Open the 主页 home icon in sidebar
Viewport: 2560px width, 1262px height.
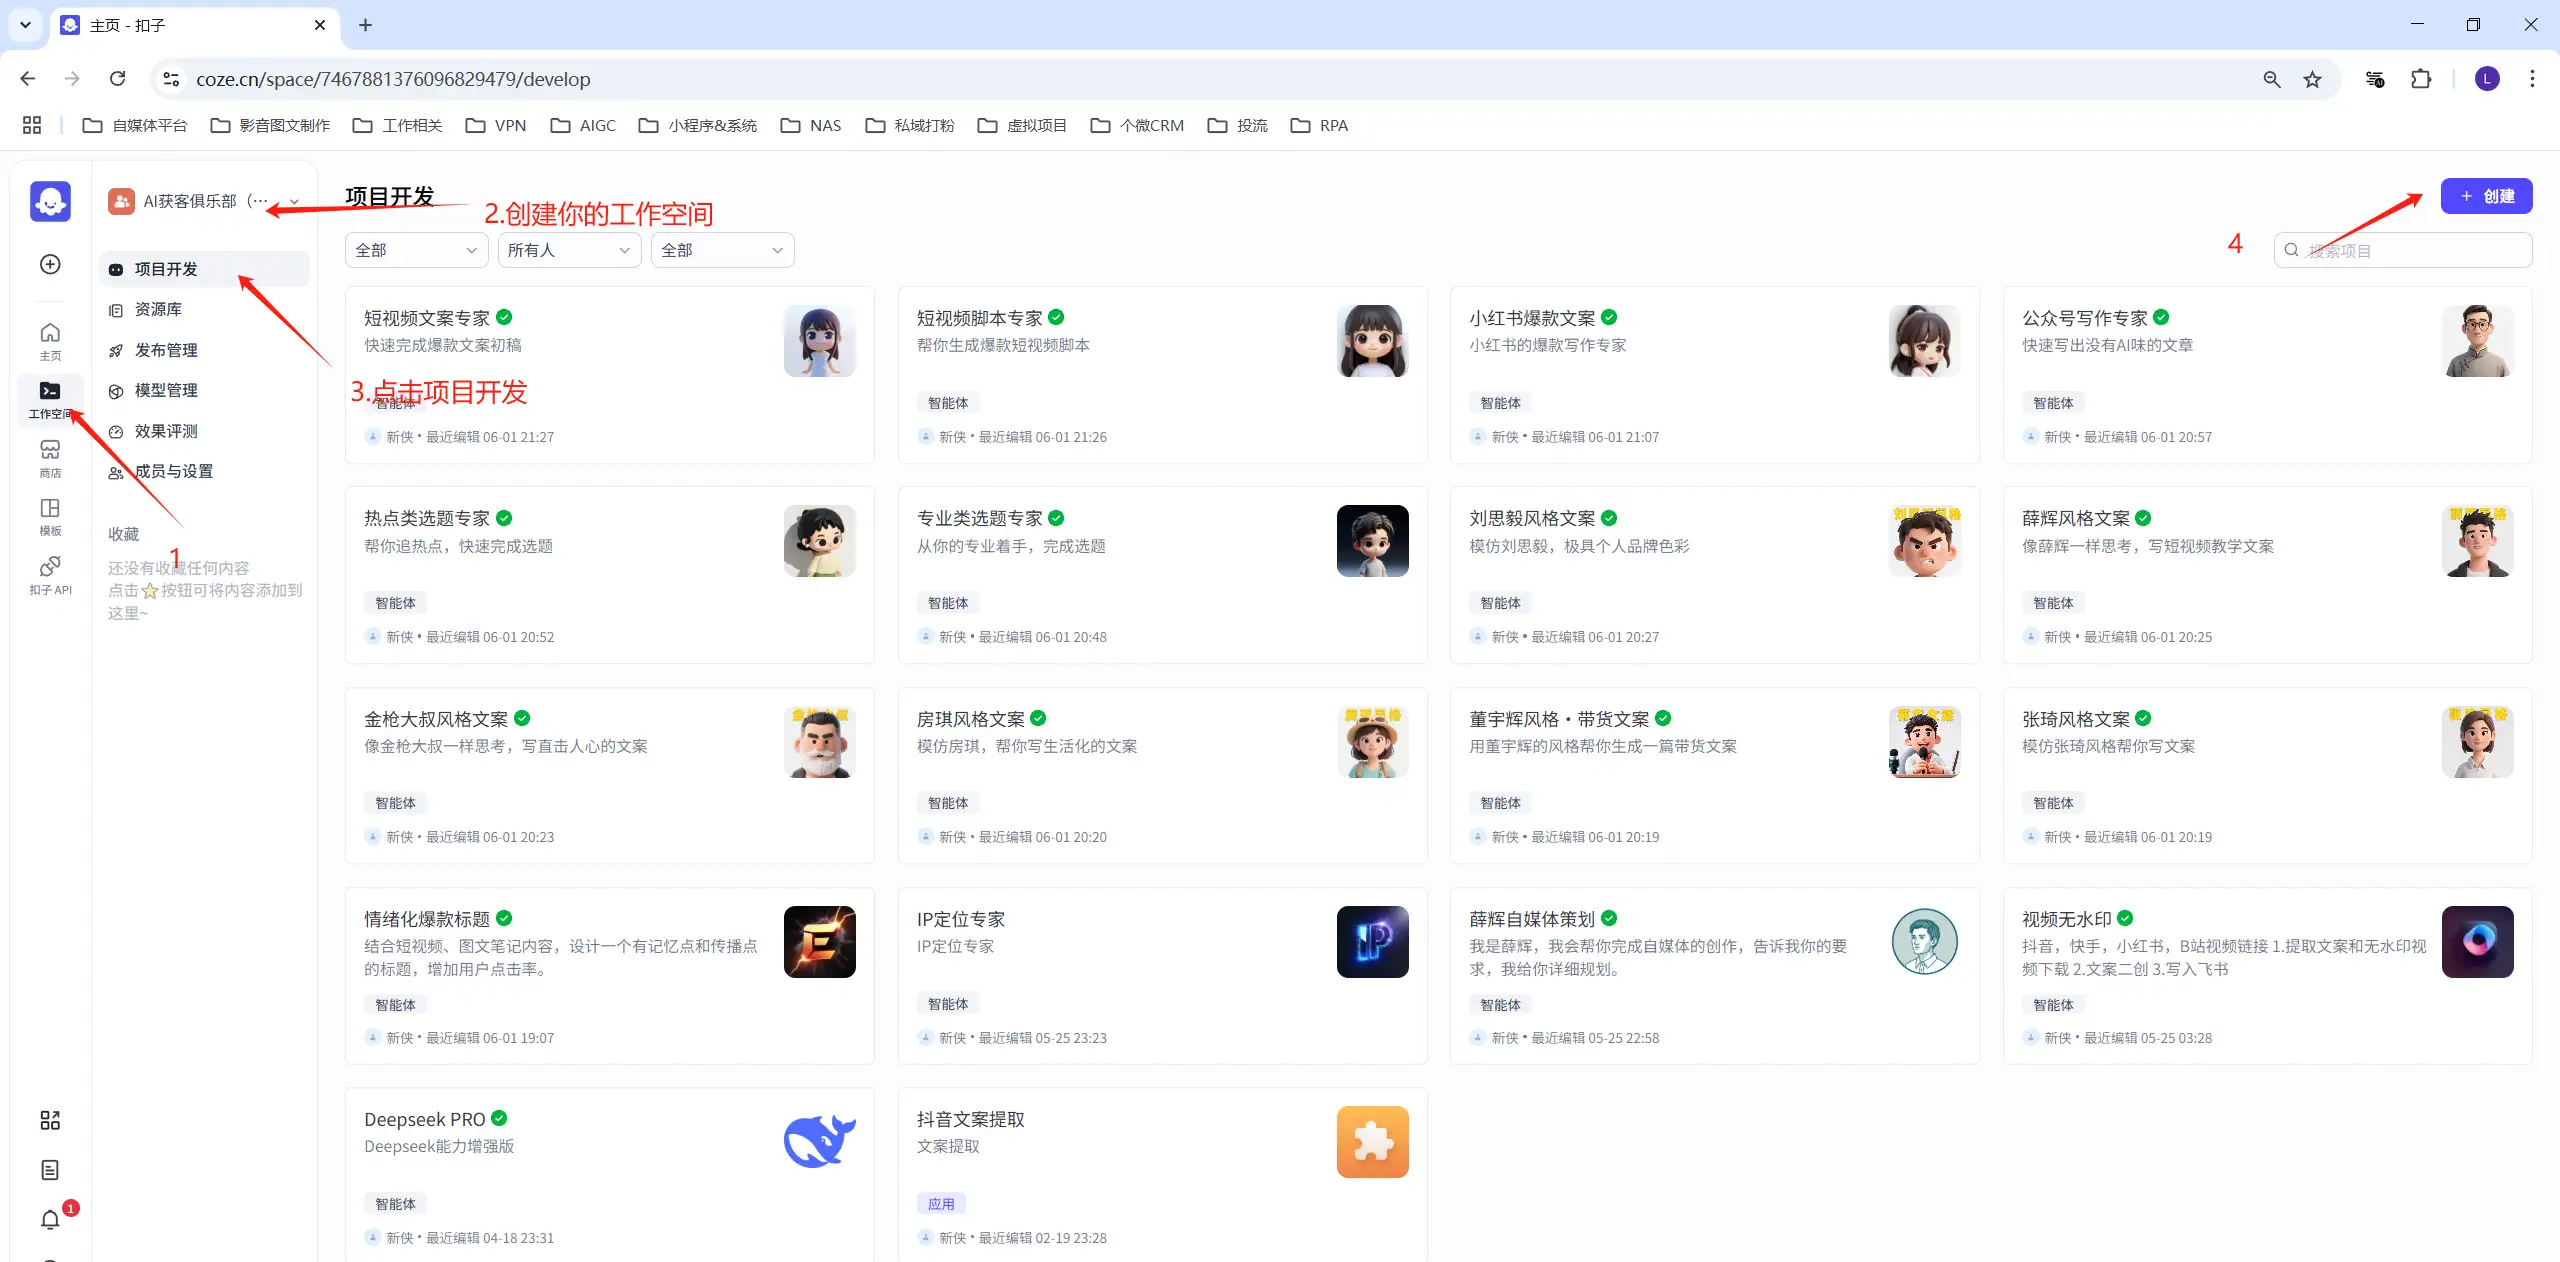[50, 340]
